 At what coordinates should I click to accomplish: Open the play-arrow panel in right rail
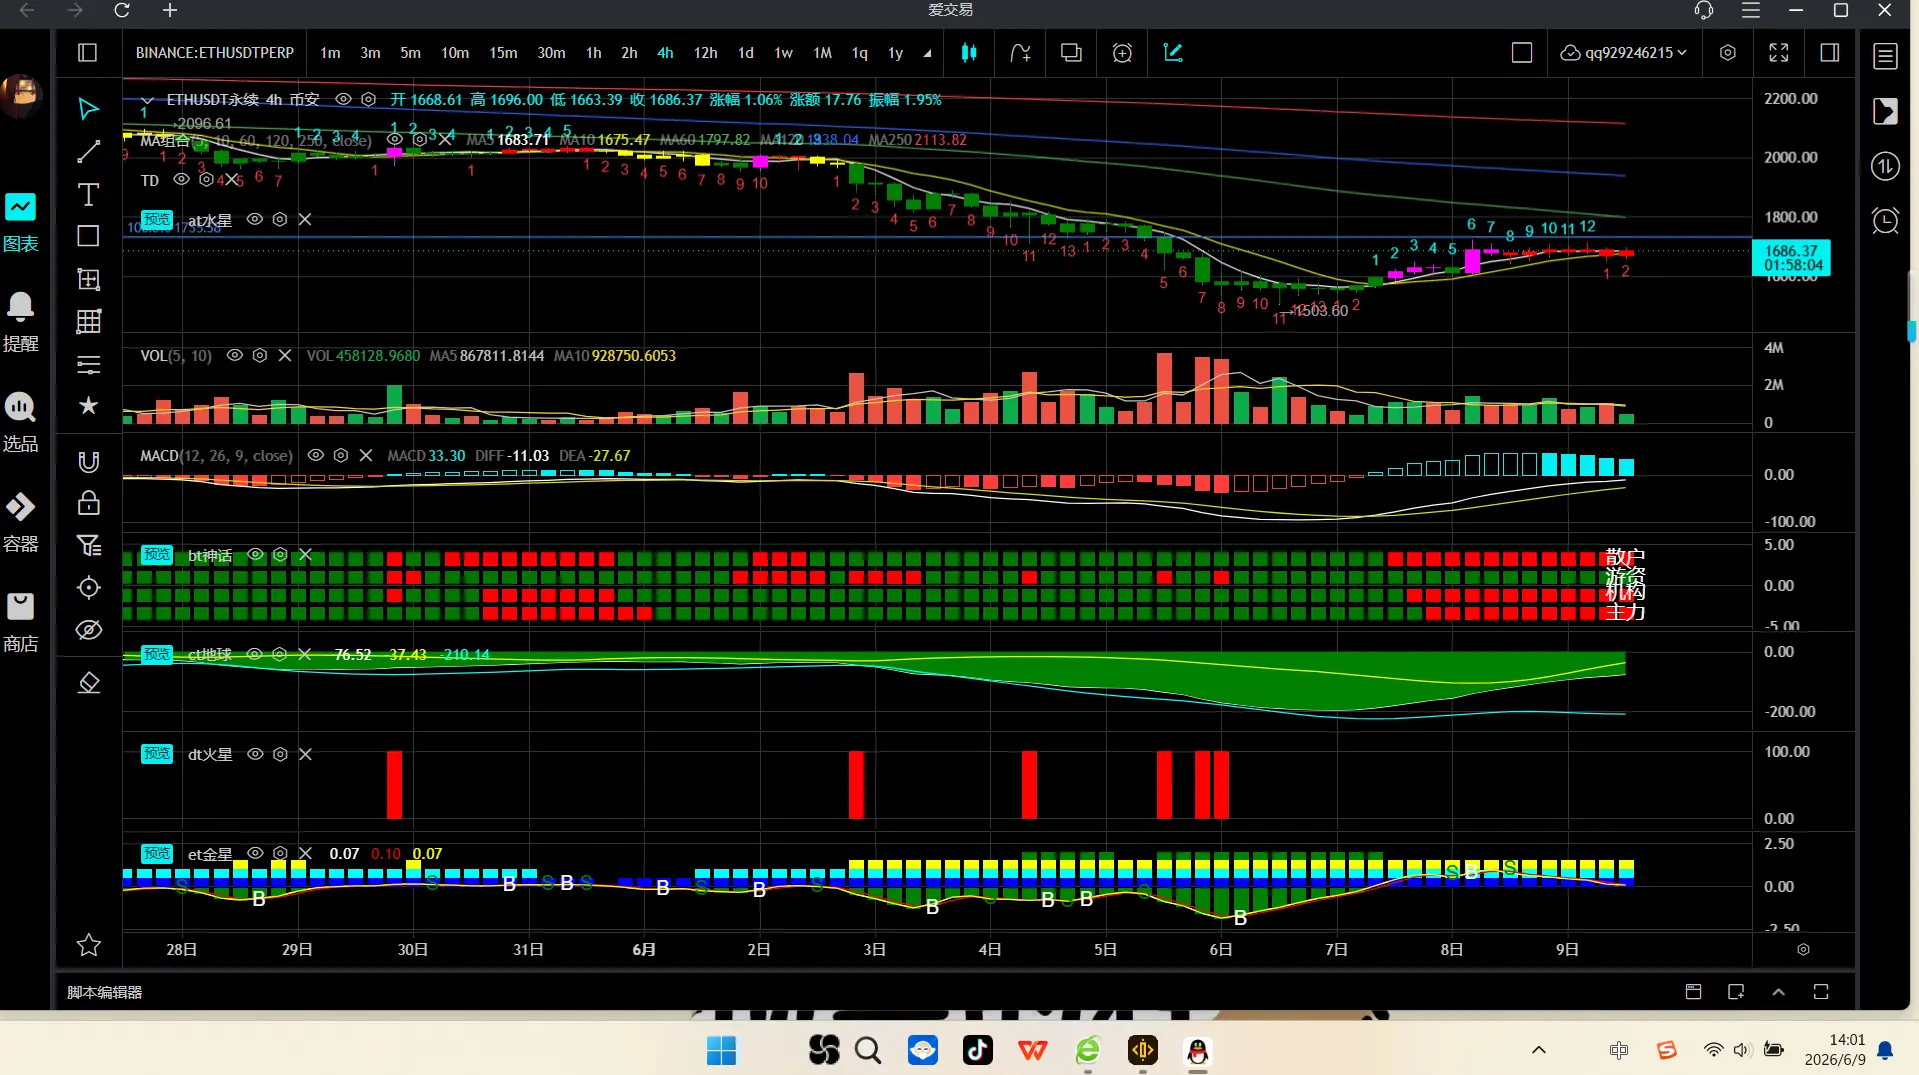pos(1885,111)
